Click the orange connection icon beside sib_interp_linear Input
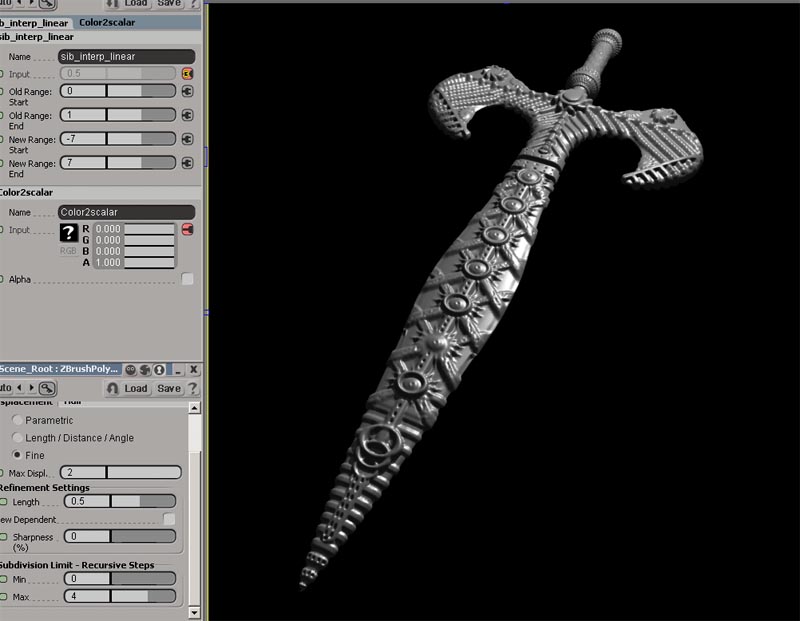The width and height of the screenshot is (800, 621). tap(187, 73)
